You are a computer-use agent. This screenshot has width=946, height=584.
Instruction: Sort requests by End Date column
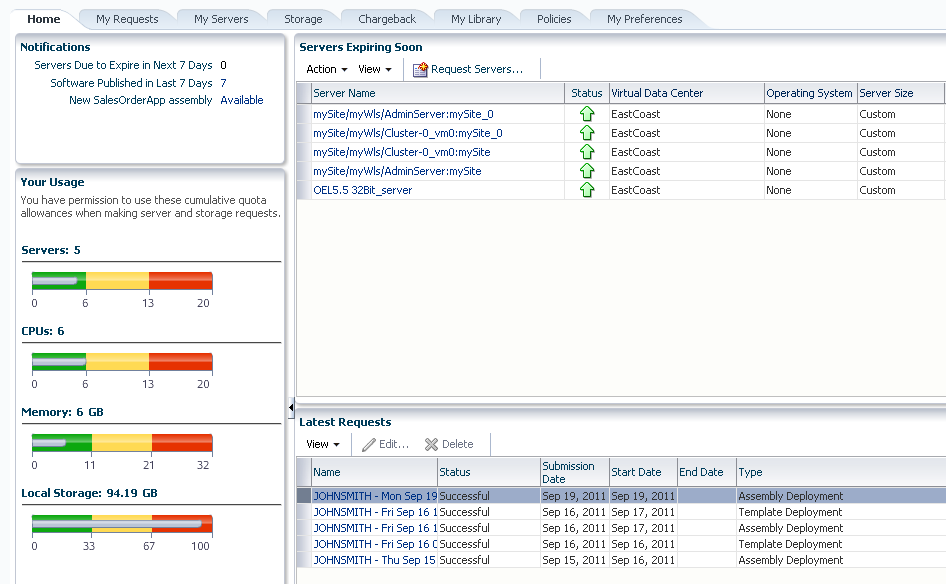tap(706, 472)
